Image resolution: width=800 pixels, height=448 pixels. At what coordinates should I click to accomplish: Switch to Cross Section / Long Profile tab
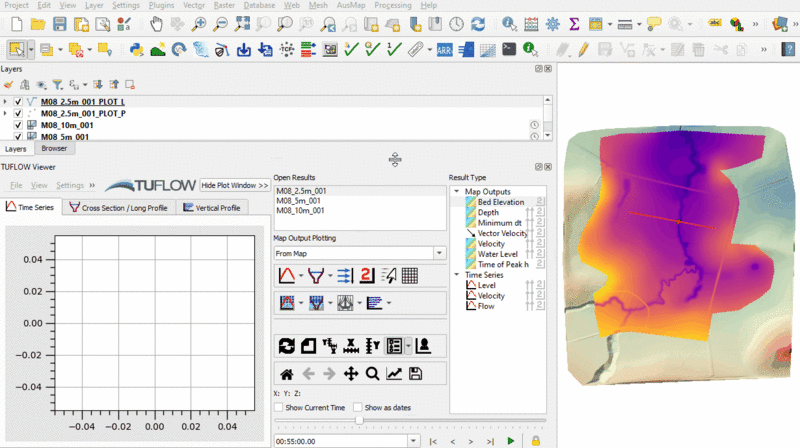pyautogui.click(x=119, y=208)
